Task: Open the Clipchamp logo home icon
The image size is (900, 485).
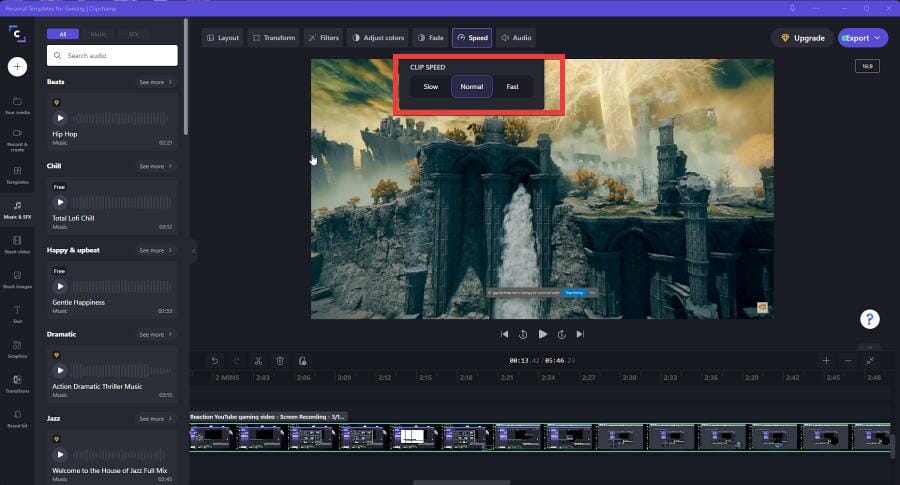Action: [17, 34]
